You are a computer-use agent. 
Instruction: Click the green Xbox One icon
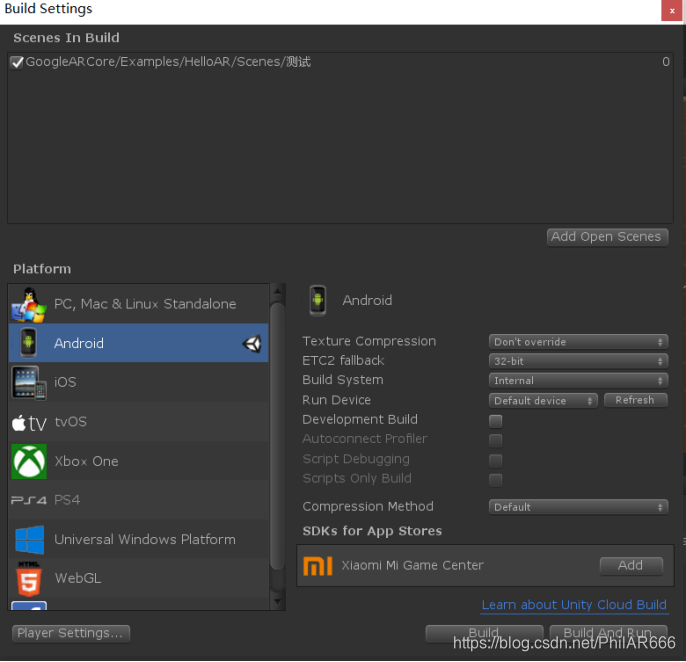(29, 461)
